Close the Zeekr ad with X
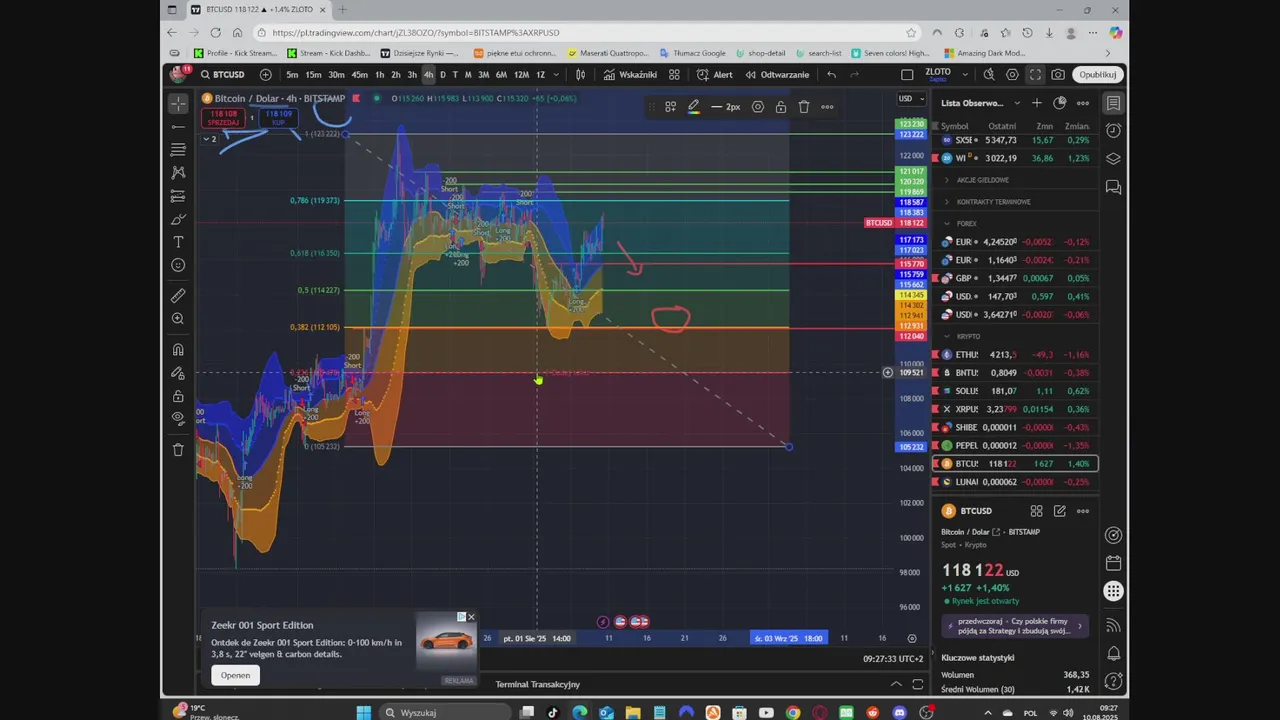This screenshot has width=1280, height=720. (471, 617)
